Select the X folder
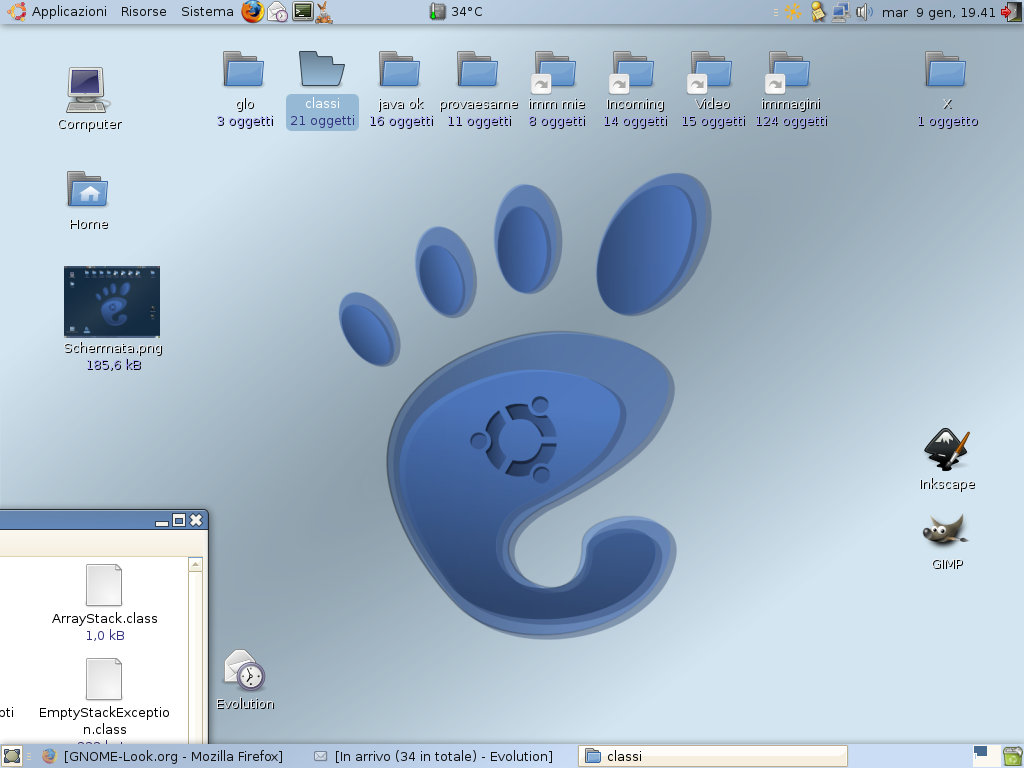This screenshot has height=768, width=1024. pyautogui.click(x=946, y=69)
